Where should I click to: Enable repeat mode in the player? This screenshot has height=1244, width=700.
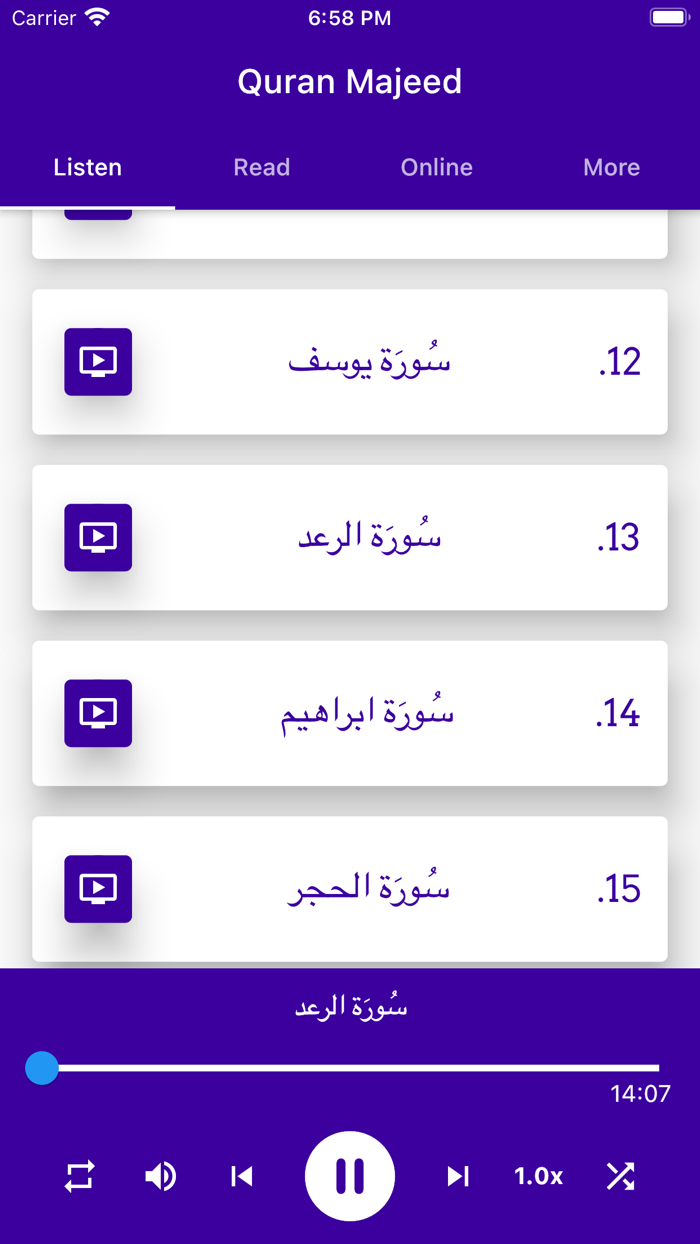tap(80, 1176)
